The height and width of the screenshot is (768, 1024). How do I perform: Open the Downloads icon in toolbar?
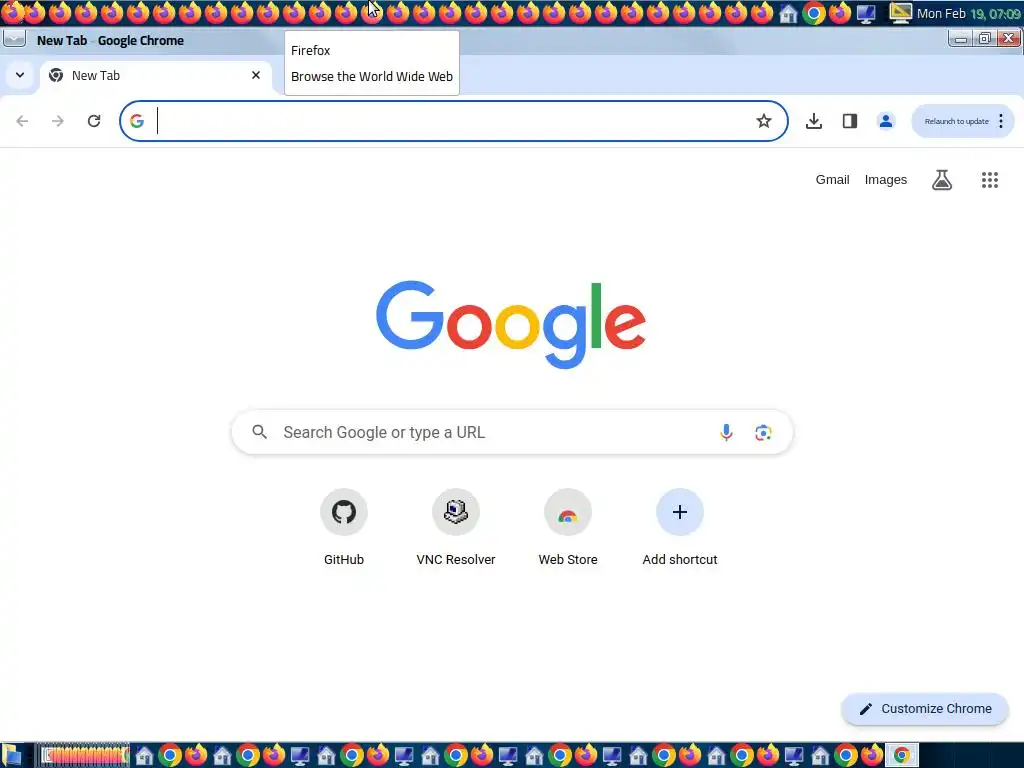pyautogui.click(x=814, y=121)
